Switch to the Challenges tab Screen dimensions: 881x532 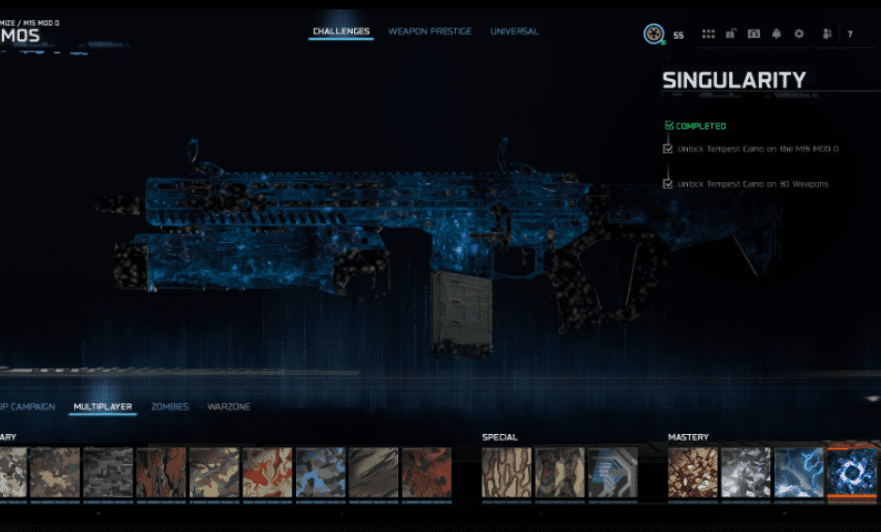(341, 32)
